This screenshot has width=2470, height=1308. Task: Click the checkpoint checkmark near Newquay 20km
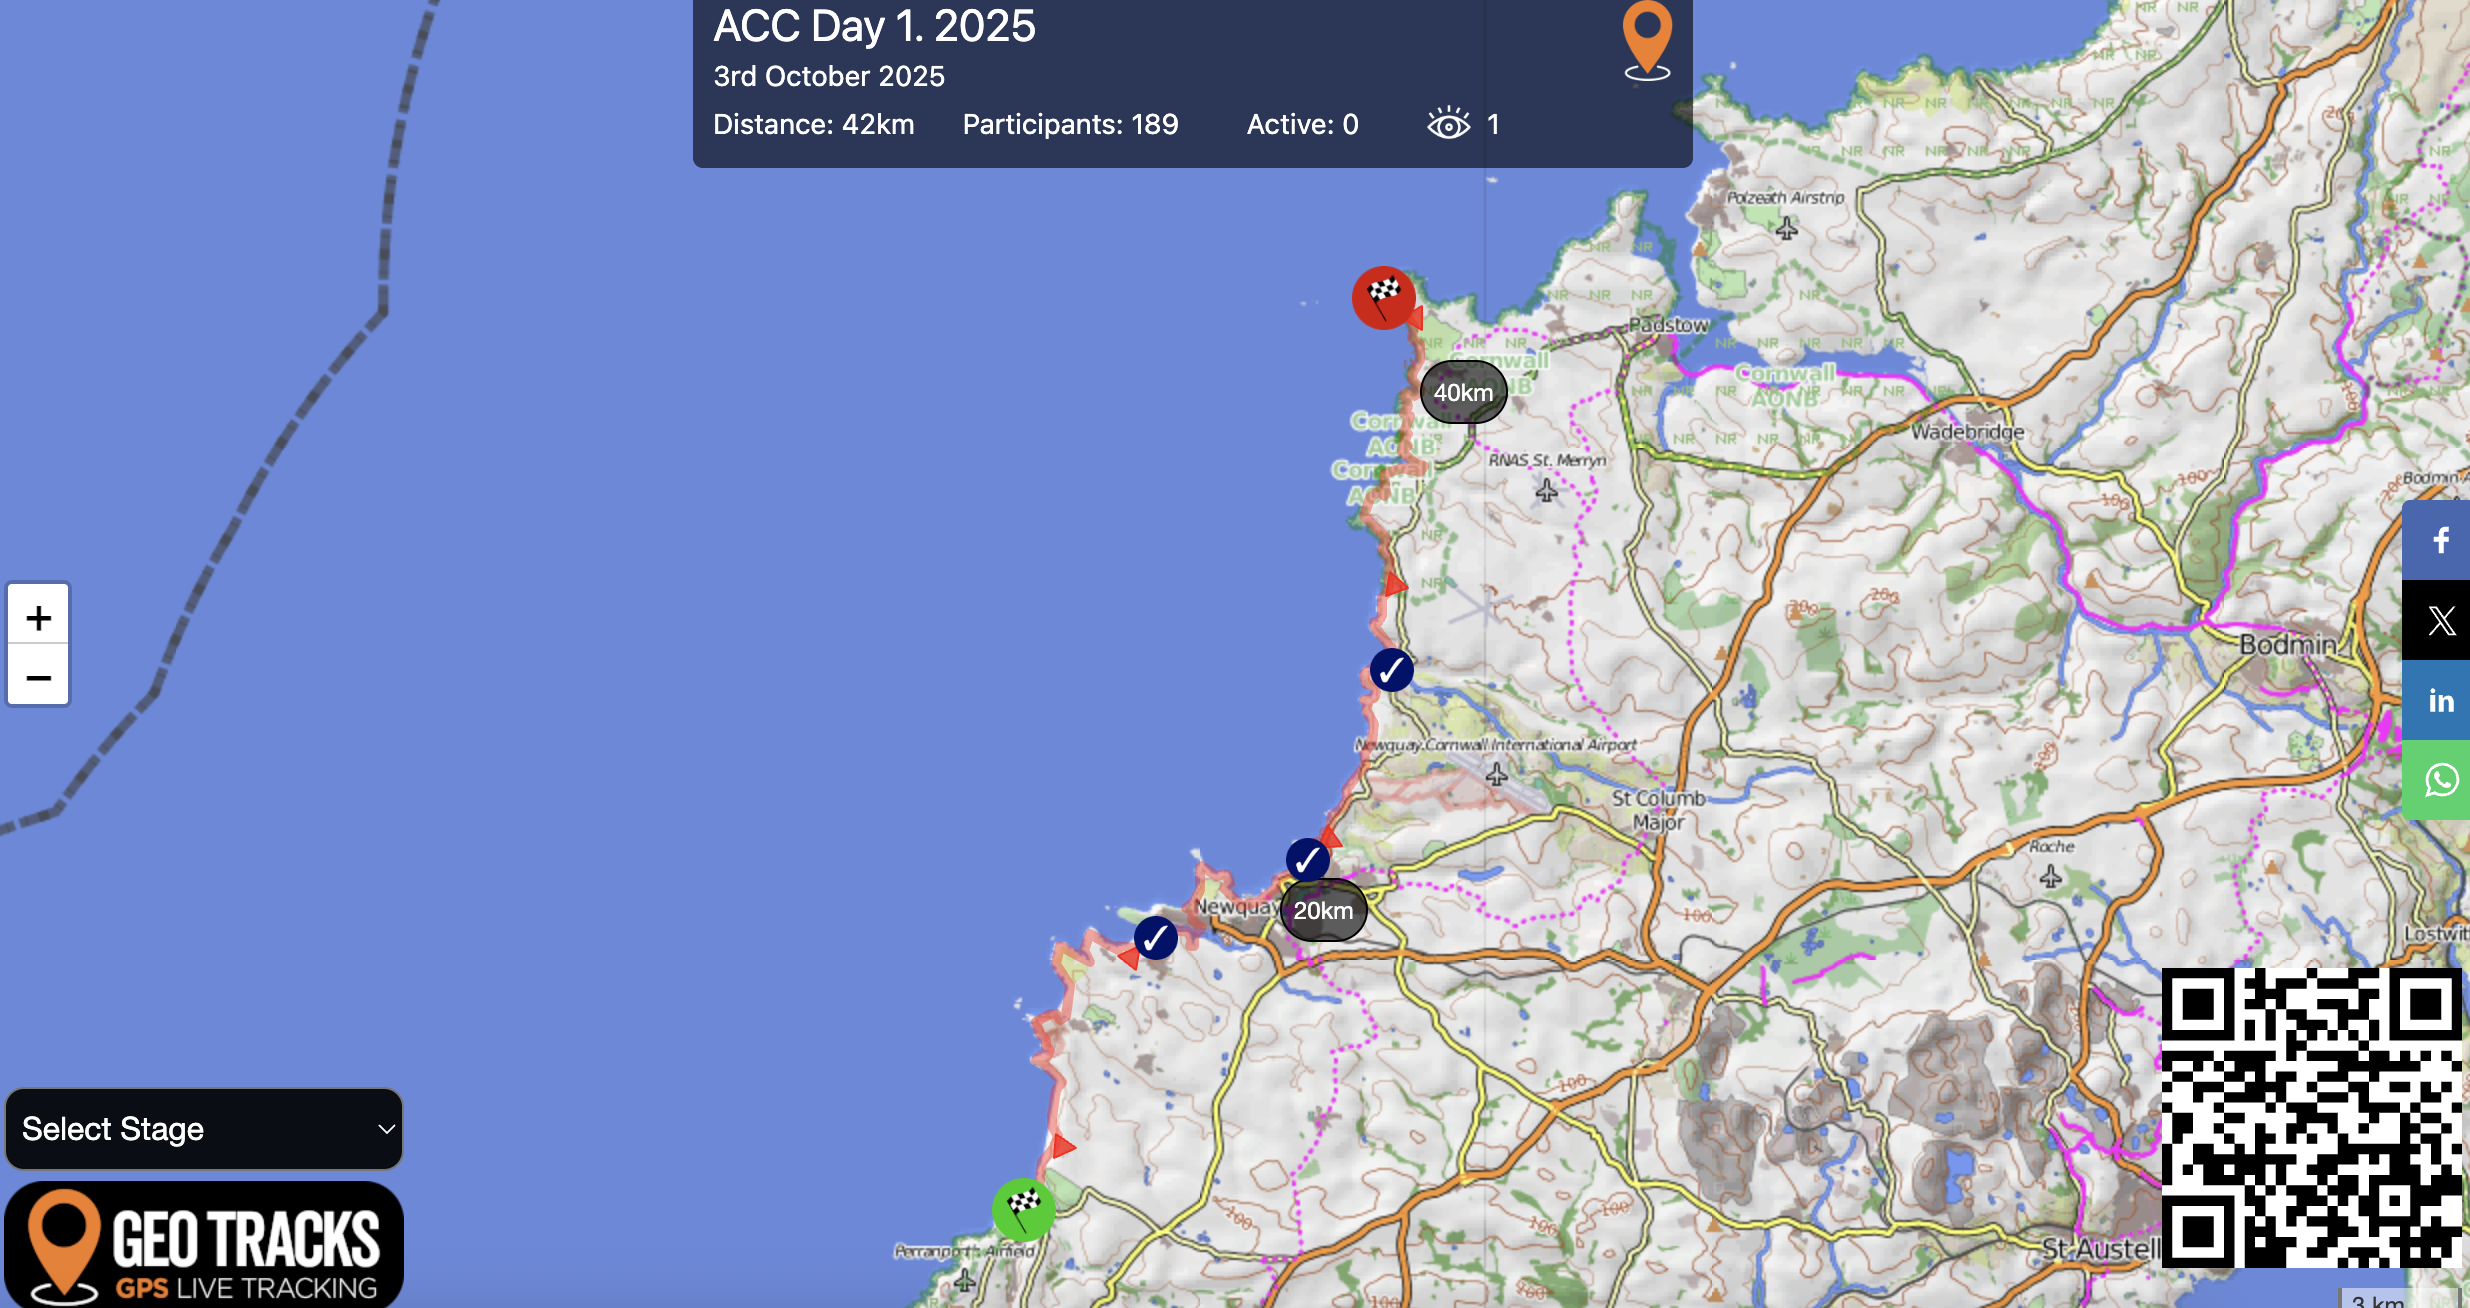coord(1307,859)
